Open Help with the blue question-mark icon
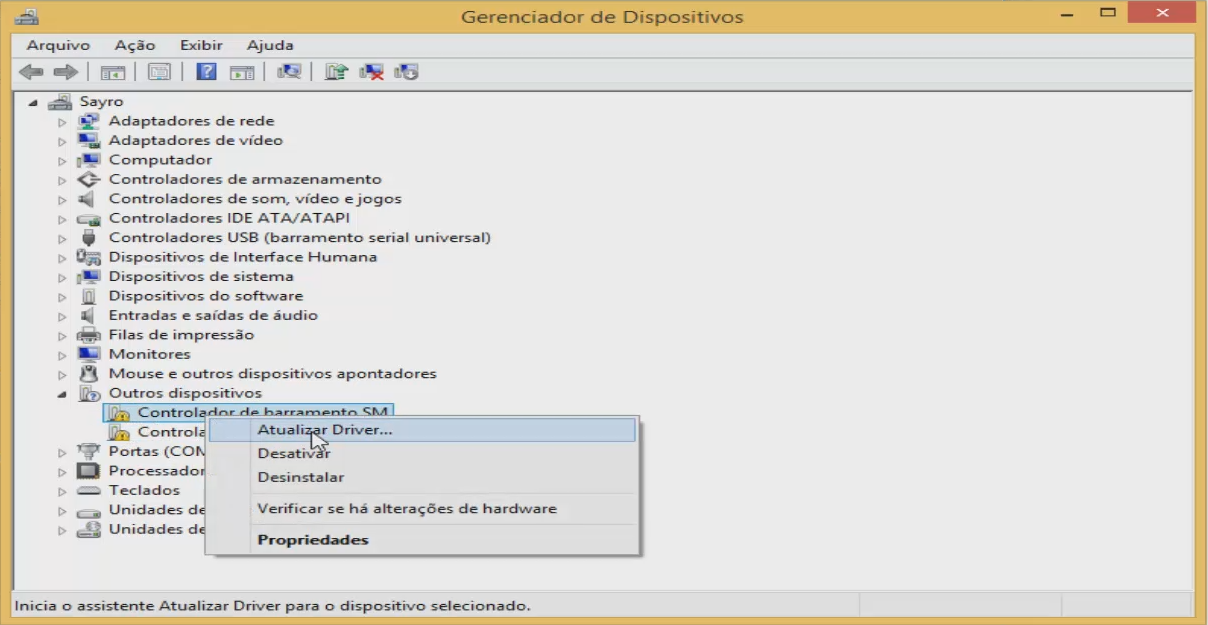 tap(207, 72)
